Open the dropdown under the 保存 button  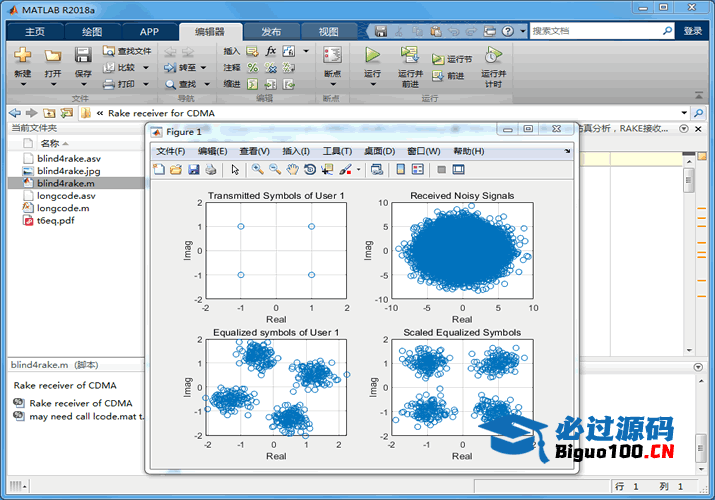pos(83,84)
